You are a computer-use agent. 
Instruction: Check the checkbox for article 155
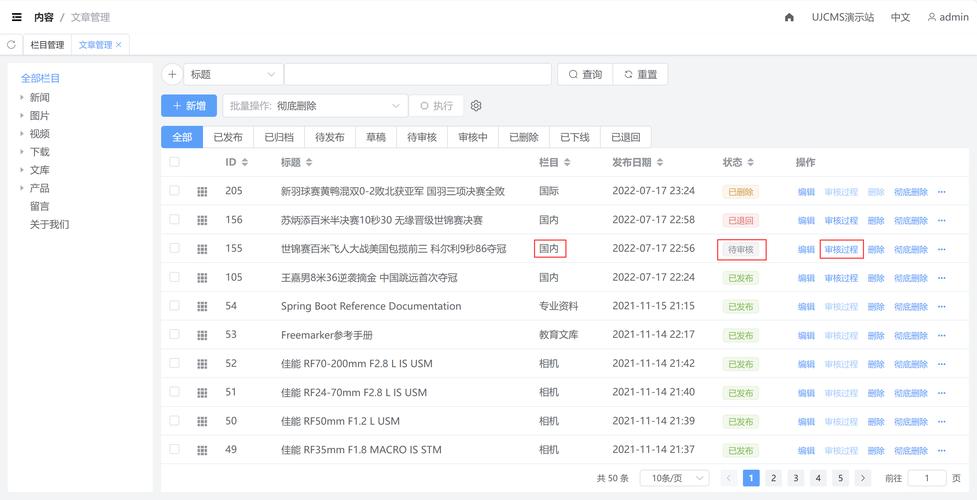click(175, 248)
